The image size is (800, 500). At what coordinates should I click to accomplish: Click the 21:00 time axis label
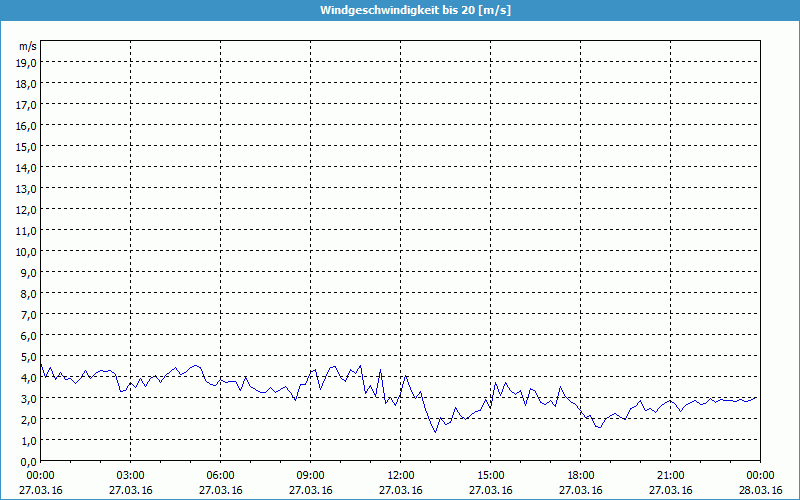[x=670, y=475]
